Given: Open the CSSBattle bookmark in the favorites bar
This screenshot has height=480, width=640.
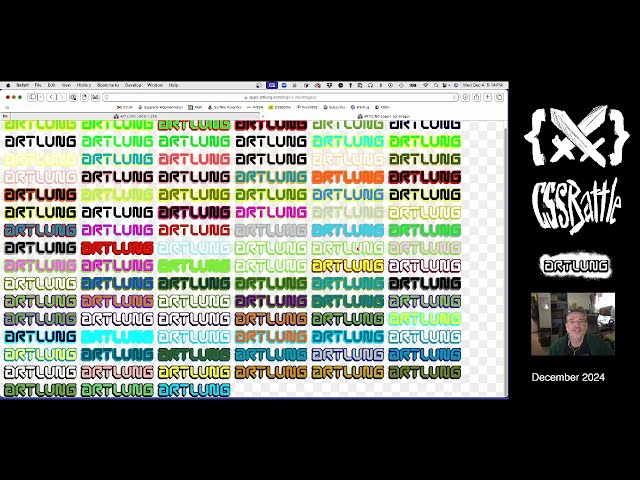Looking at the screenshot, I should (x=280, y=107).
